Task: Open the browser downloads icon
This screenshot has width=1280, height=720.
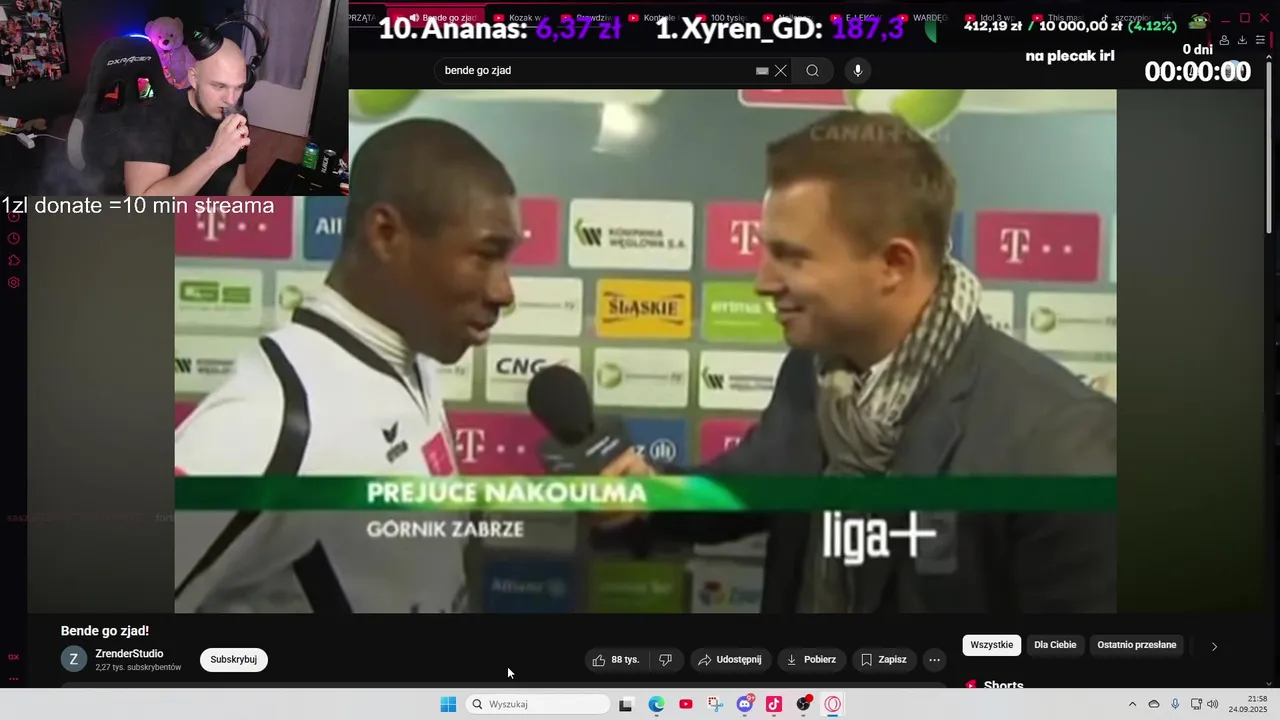Action: pos(1242,40)
